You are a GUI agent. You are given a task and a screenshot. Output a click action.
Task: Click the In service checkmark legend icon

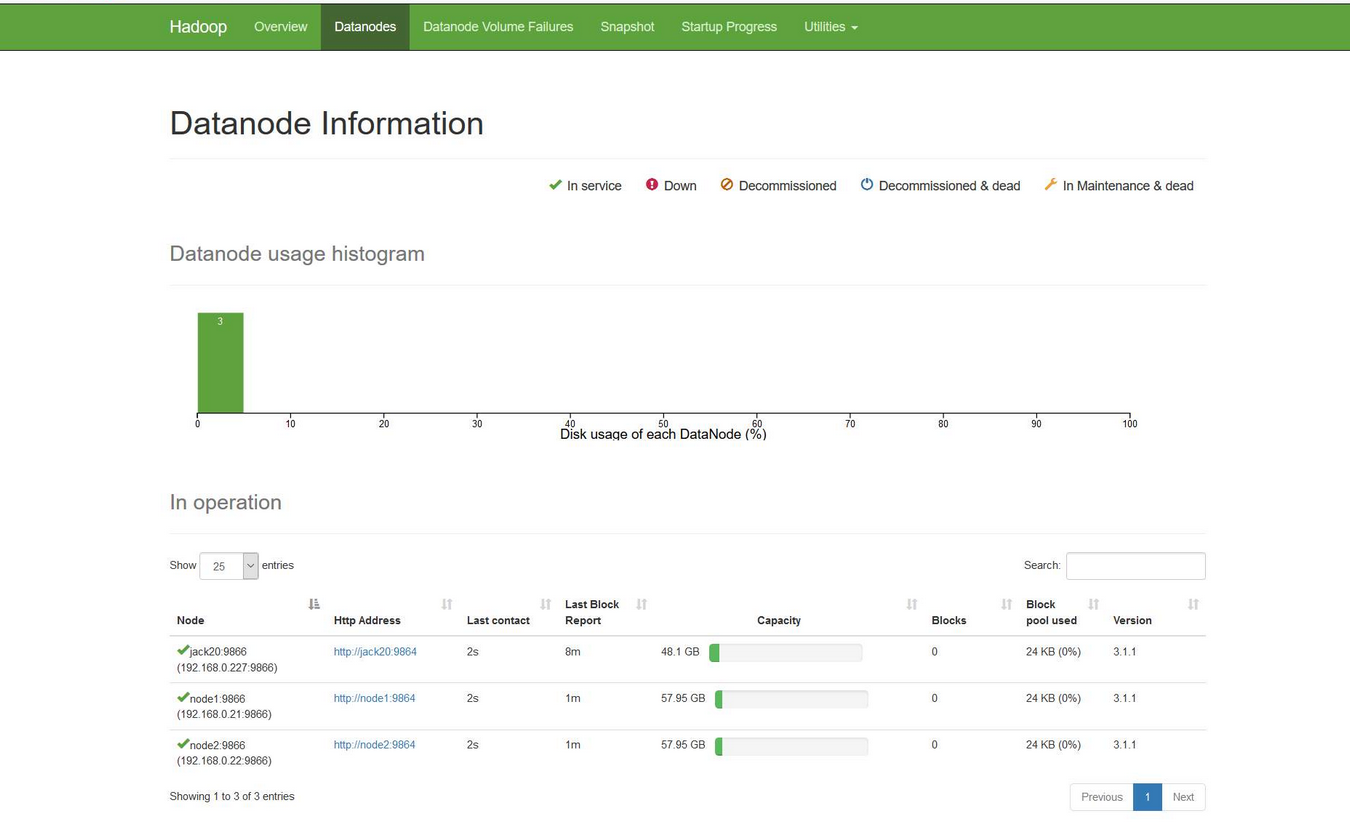(555, 185)
